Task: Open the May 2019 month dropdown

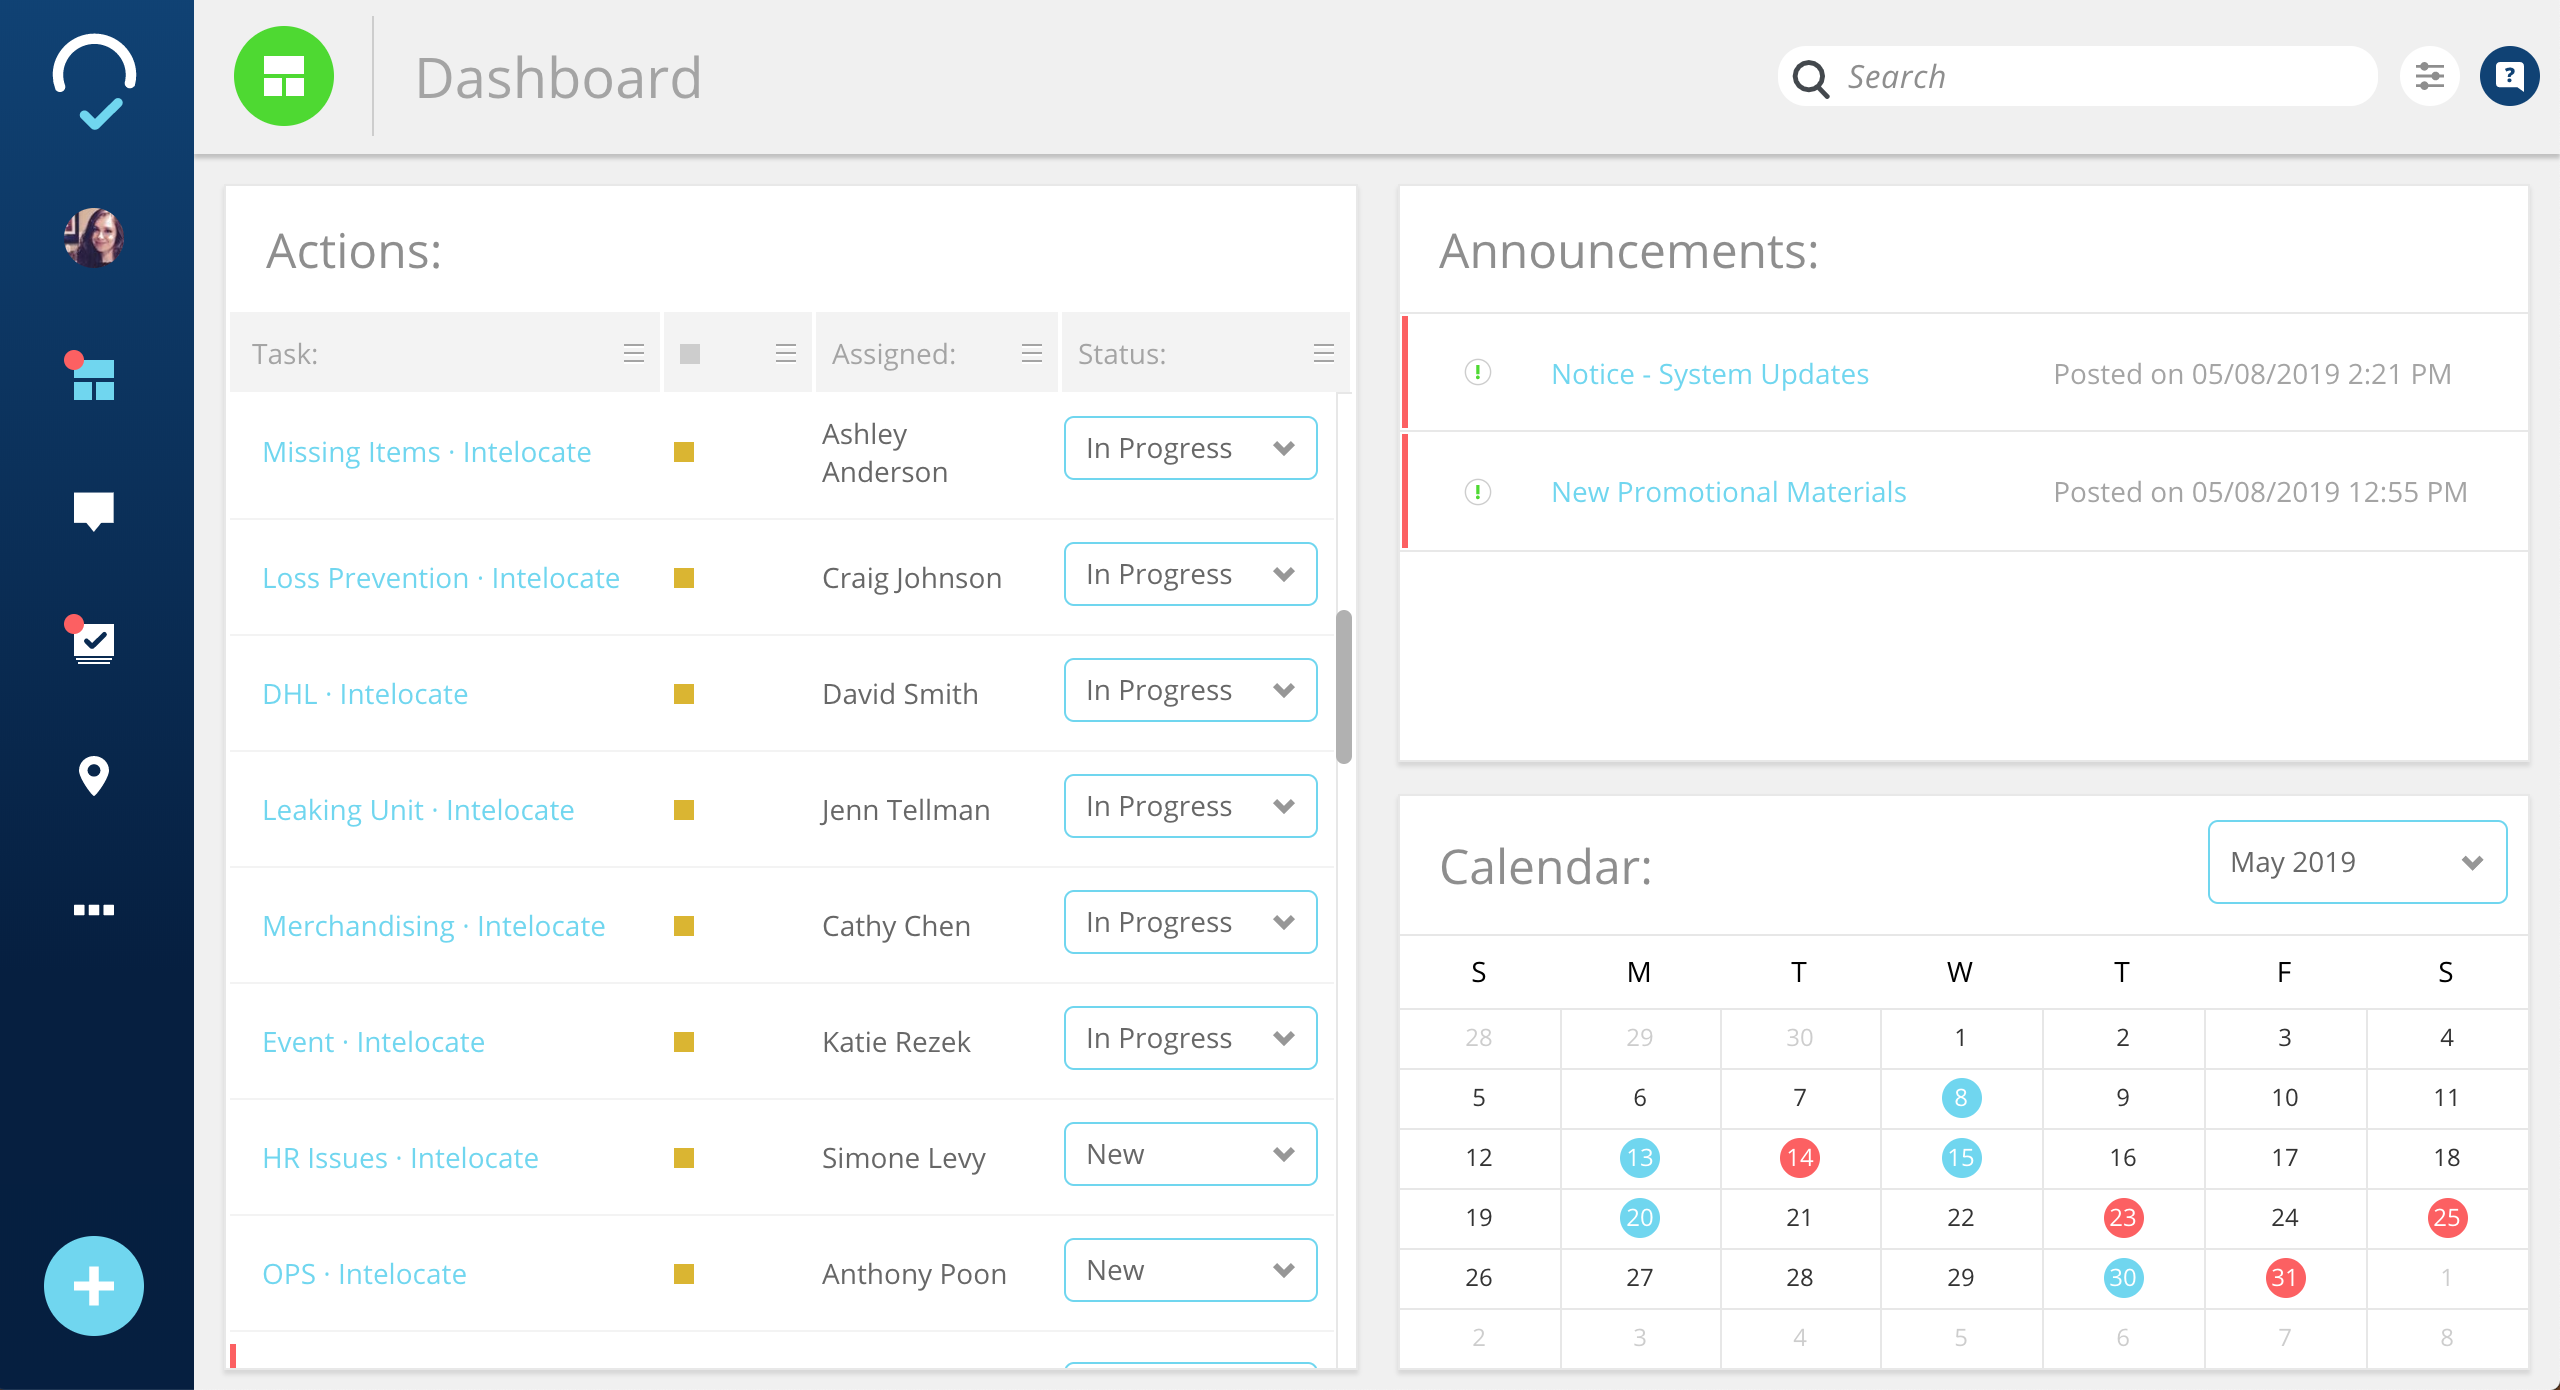Action: click(x=2357, y=862)
